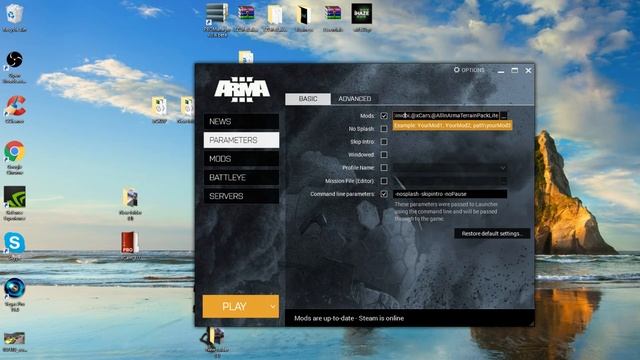Screen dimensions: 640x360
Task: Click the Command line parameters field
Action: [x=450, y=194]
